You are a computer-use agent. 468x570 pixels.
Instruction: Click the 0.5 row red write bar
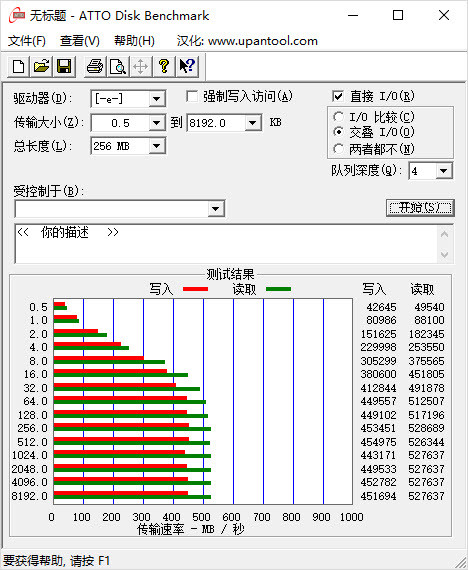coord(59,304)
